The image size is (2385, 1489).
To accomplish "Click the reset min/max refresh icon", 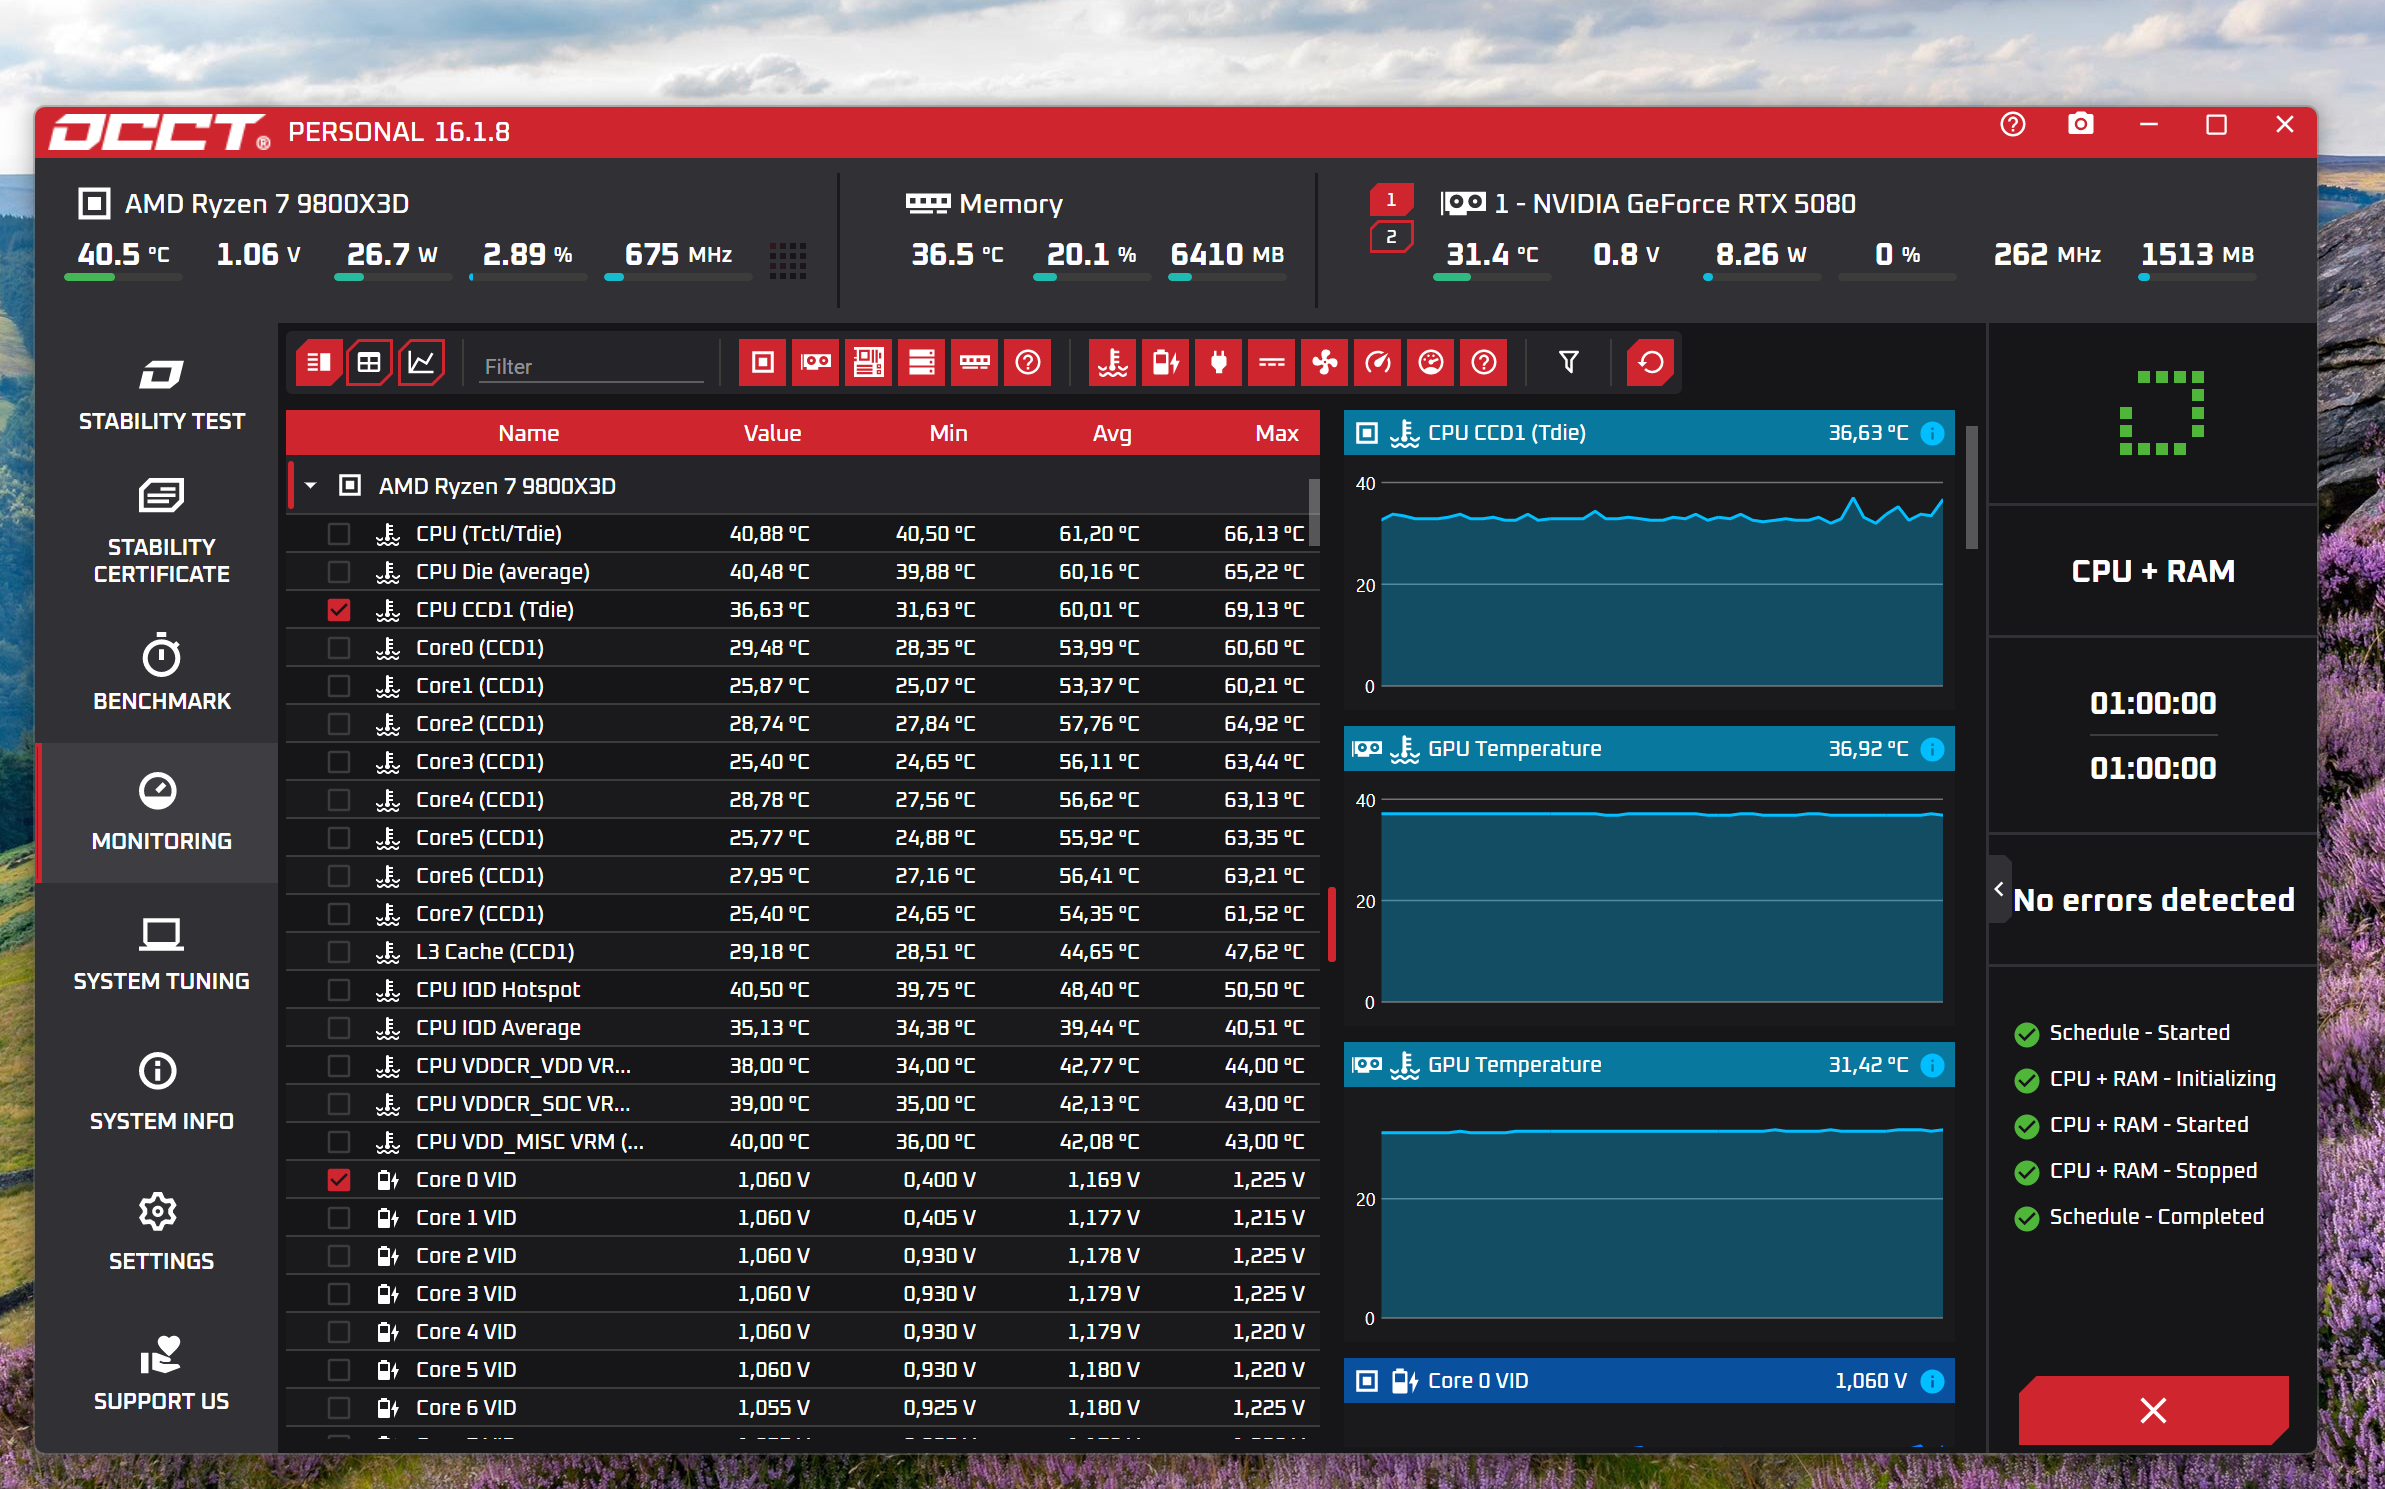I will [x=1650, y=362].
